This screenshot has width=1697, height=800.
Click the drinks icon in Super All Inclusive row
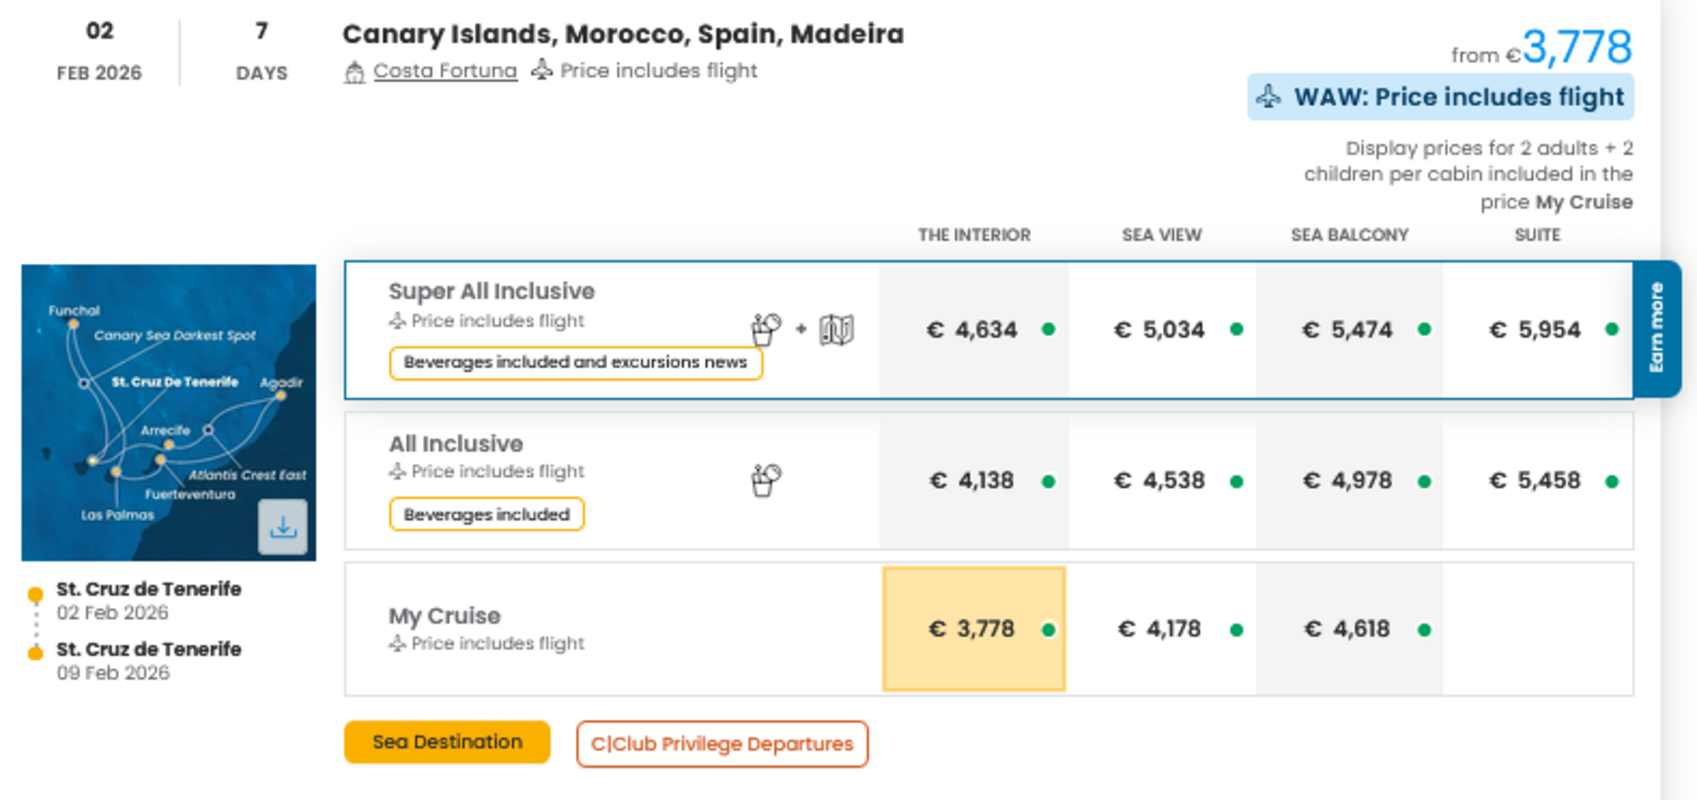[765, 329]
